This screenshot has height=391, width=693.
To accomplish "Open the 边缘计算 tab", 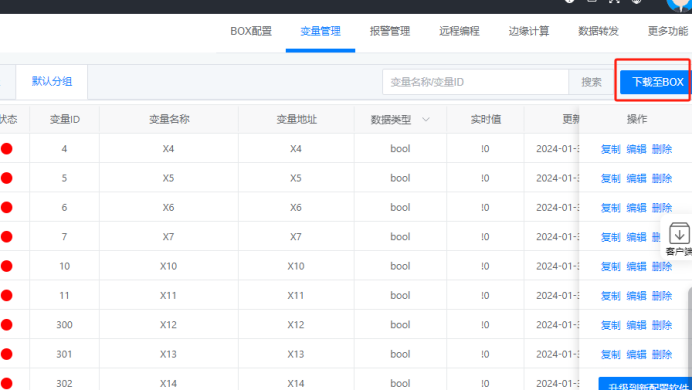I will [529, 31].
